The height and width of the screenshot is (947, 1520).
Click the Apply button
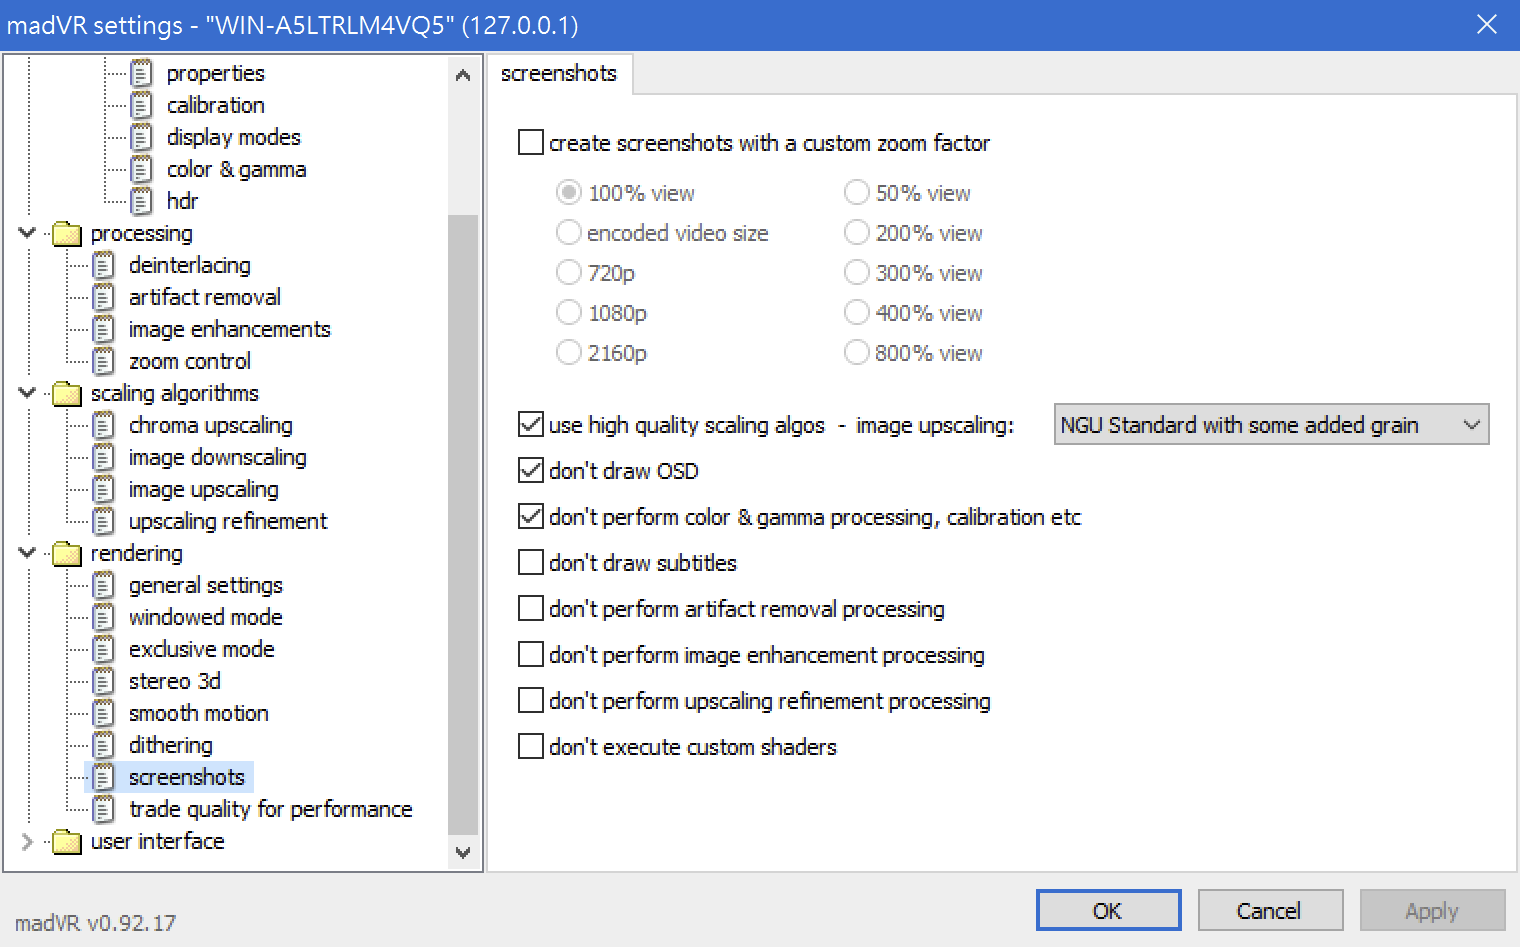click(x=1432, y=910)
